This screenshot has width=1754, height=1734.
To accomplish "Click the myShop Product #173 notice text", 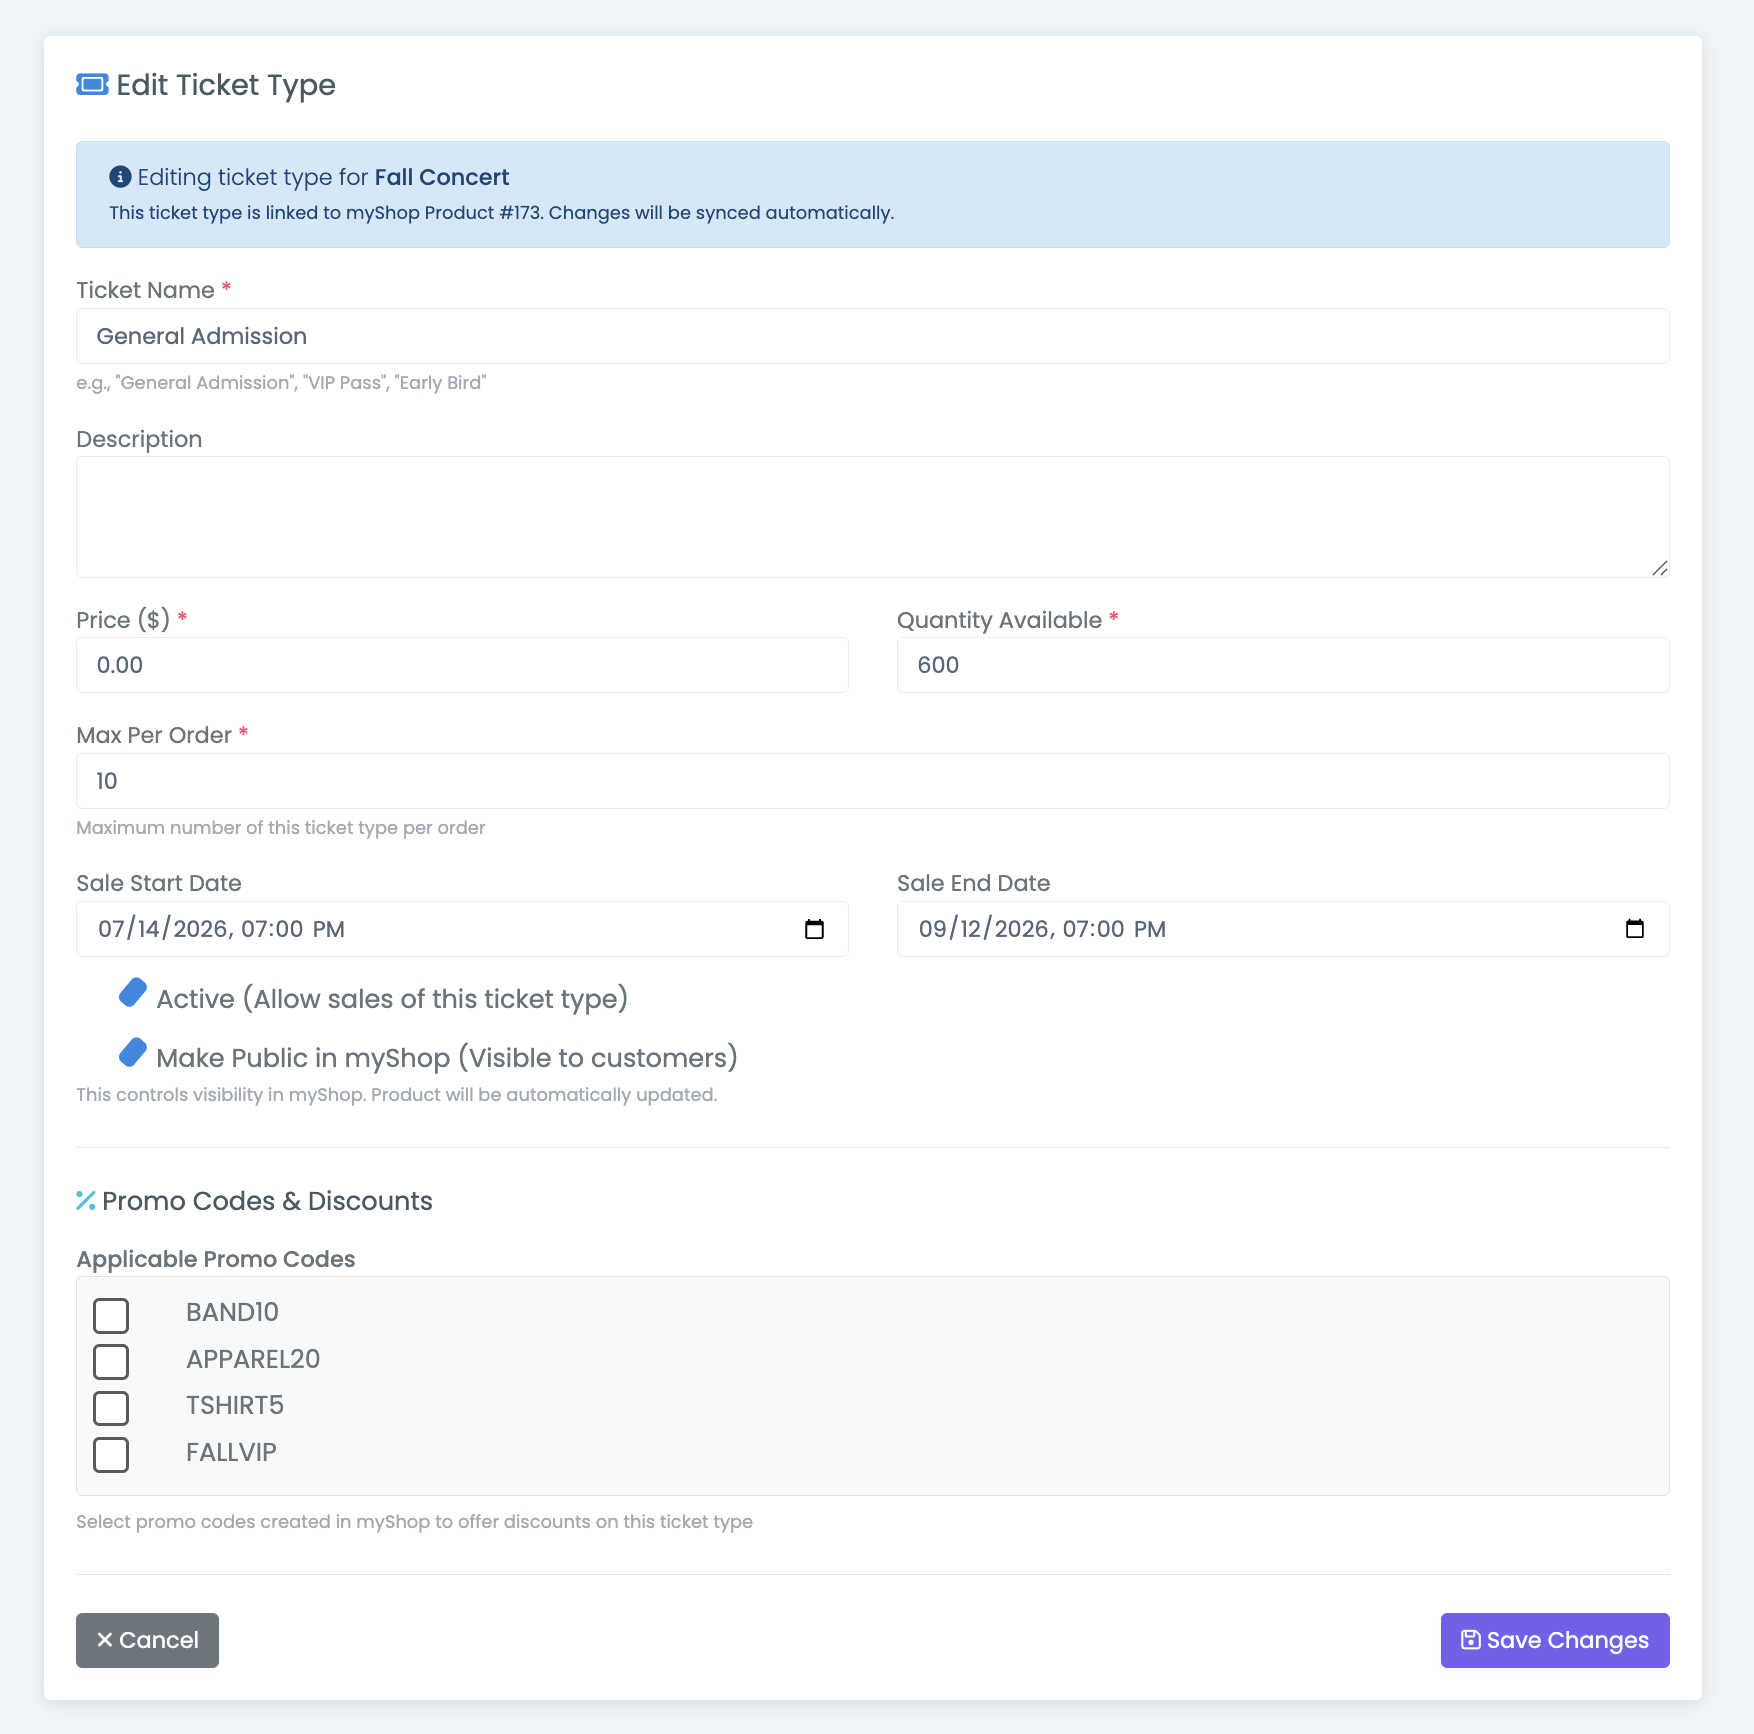I will pos(501,213).
